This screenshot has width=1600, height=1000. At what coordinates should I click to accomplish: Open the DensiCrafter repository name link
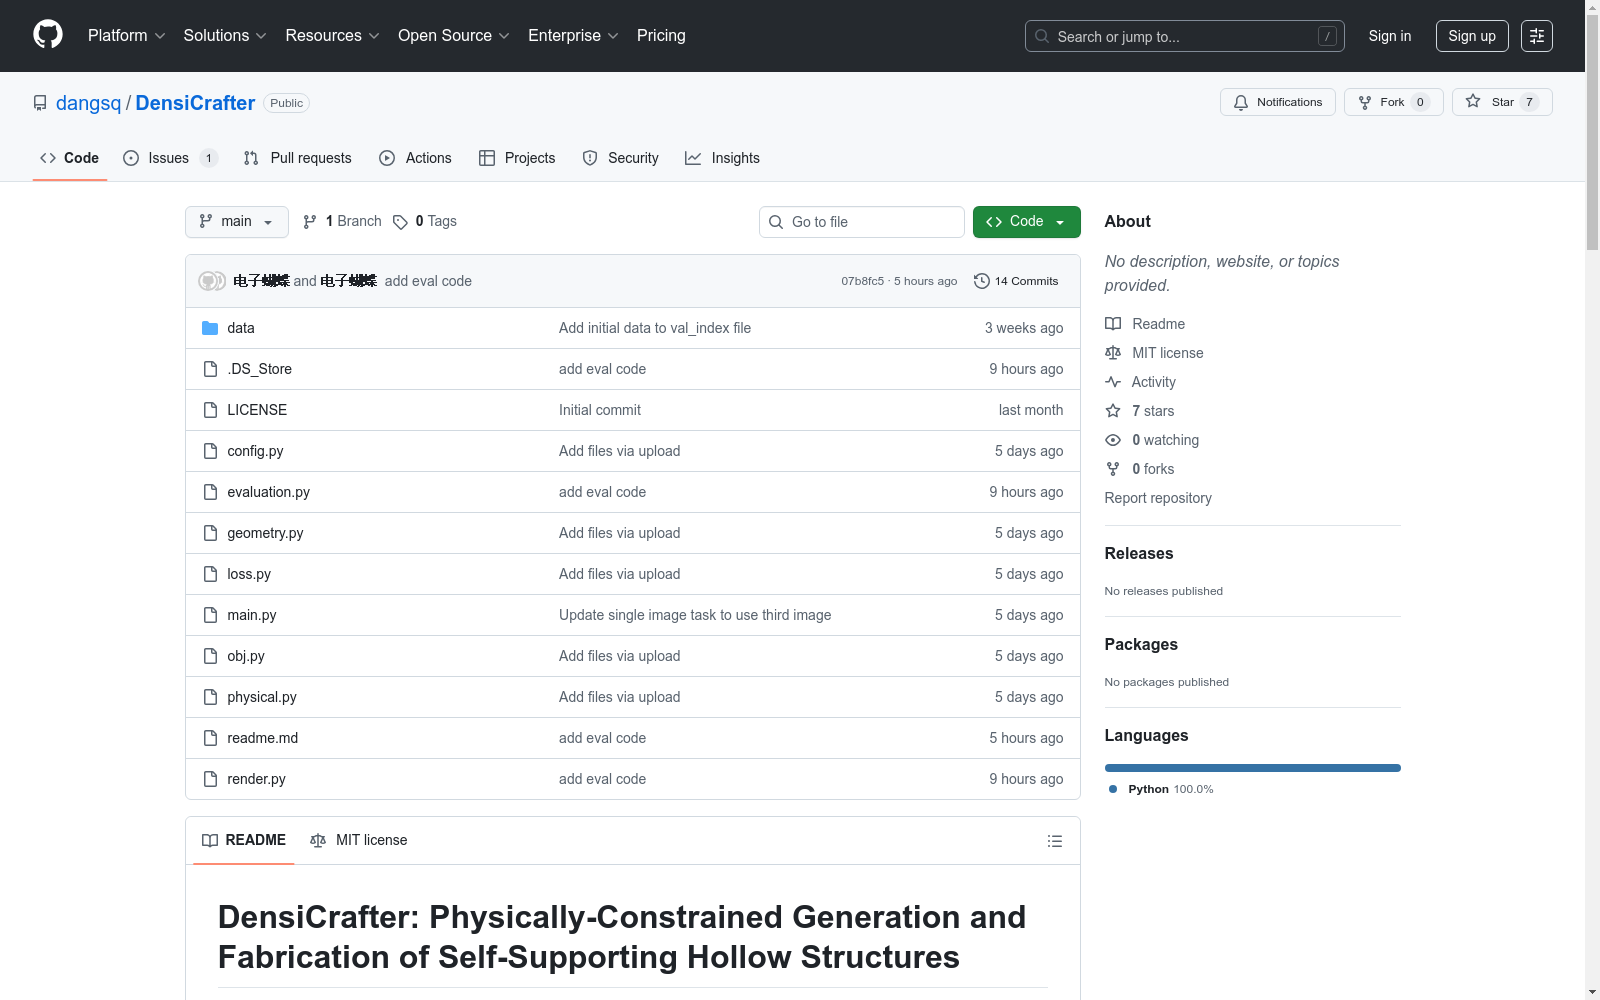tap(195, 103)
